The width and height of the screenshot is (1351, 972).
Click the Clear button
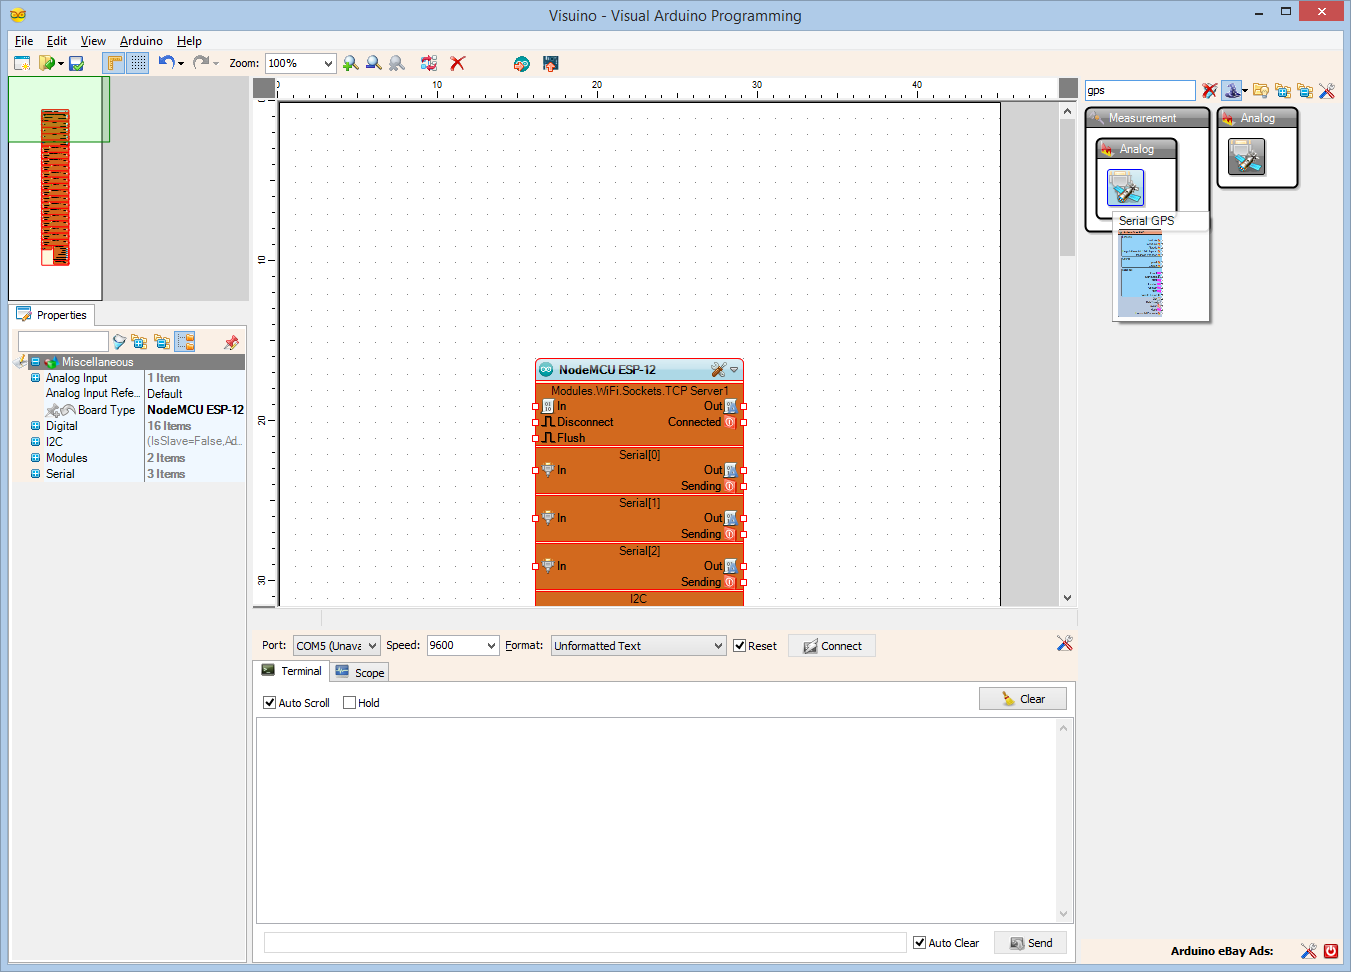(1023, 699)
